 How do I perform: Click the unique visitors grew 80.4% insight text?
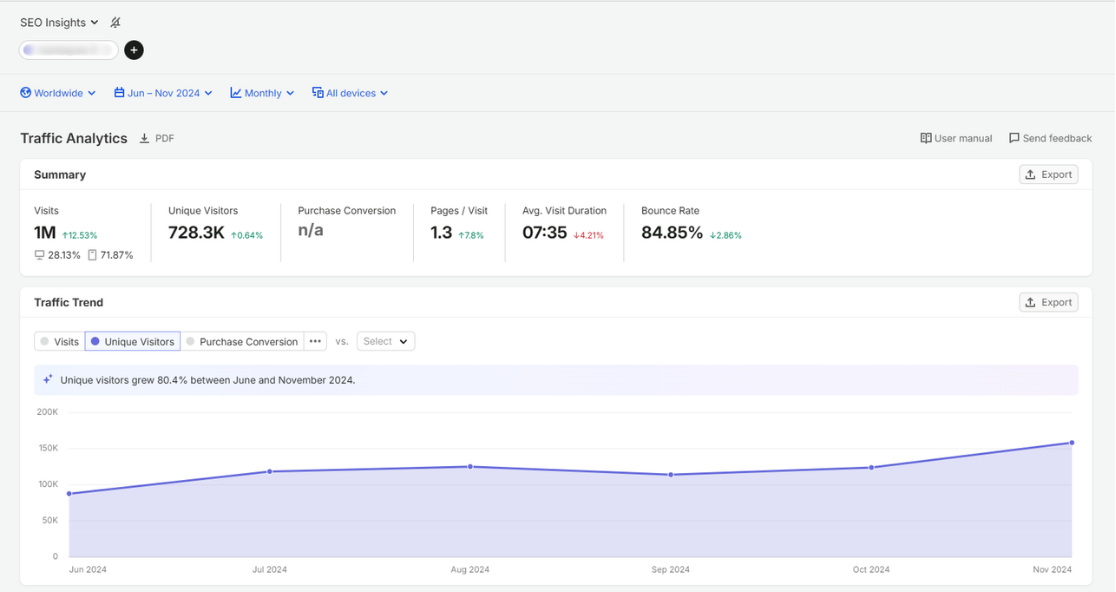(x=208, y=380)
